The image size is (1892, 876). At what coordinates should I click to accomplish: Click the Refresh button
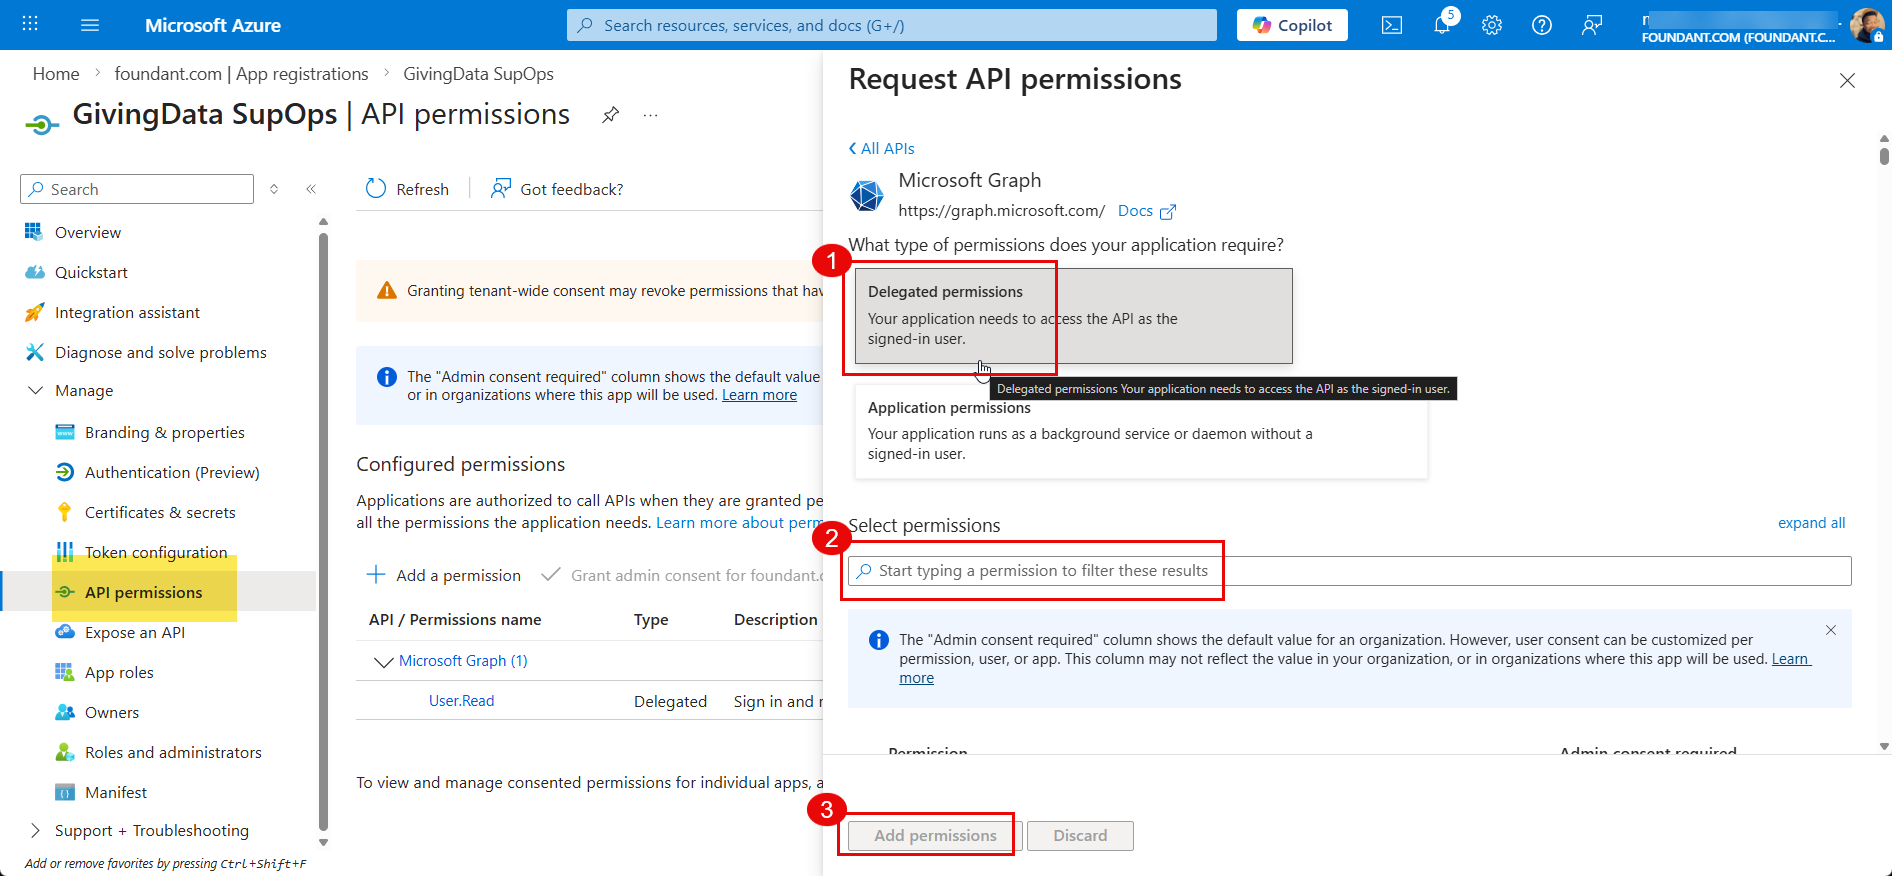point(407,189)
